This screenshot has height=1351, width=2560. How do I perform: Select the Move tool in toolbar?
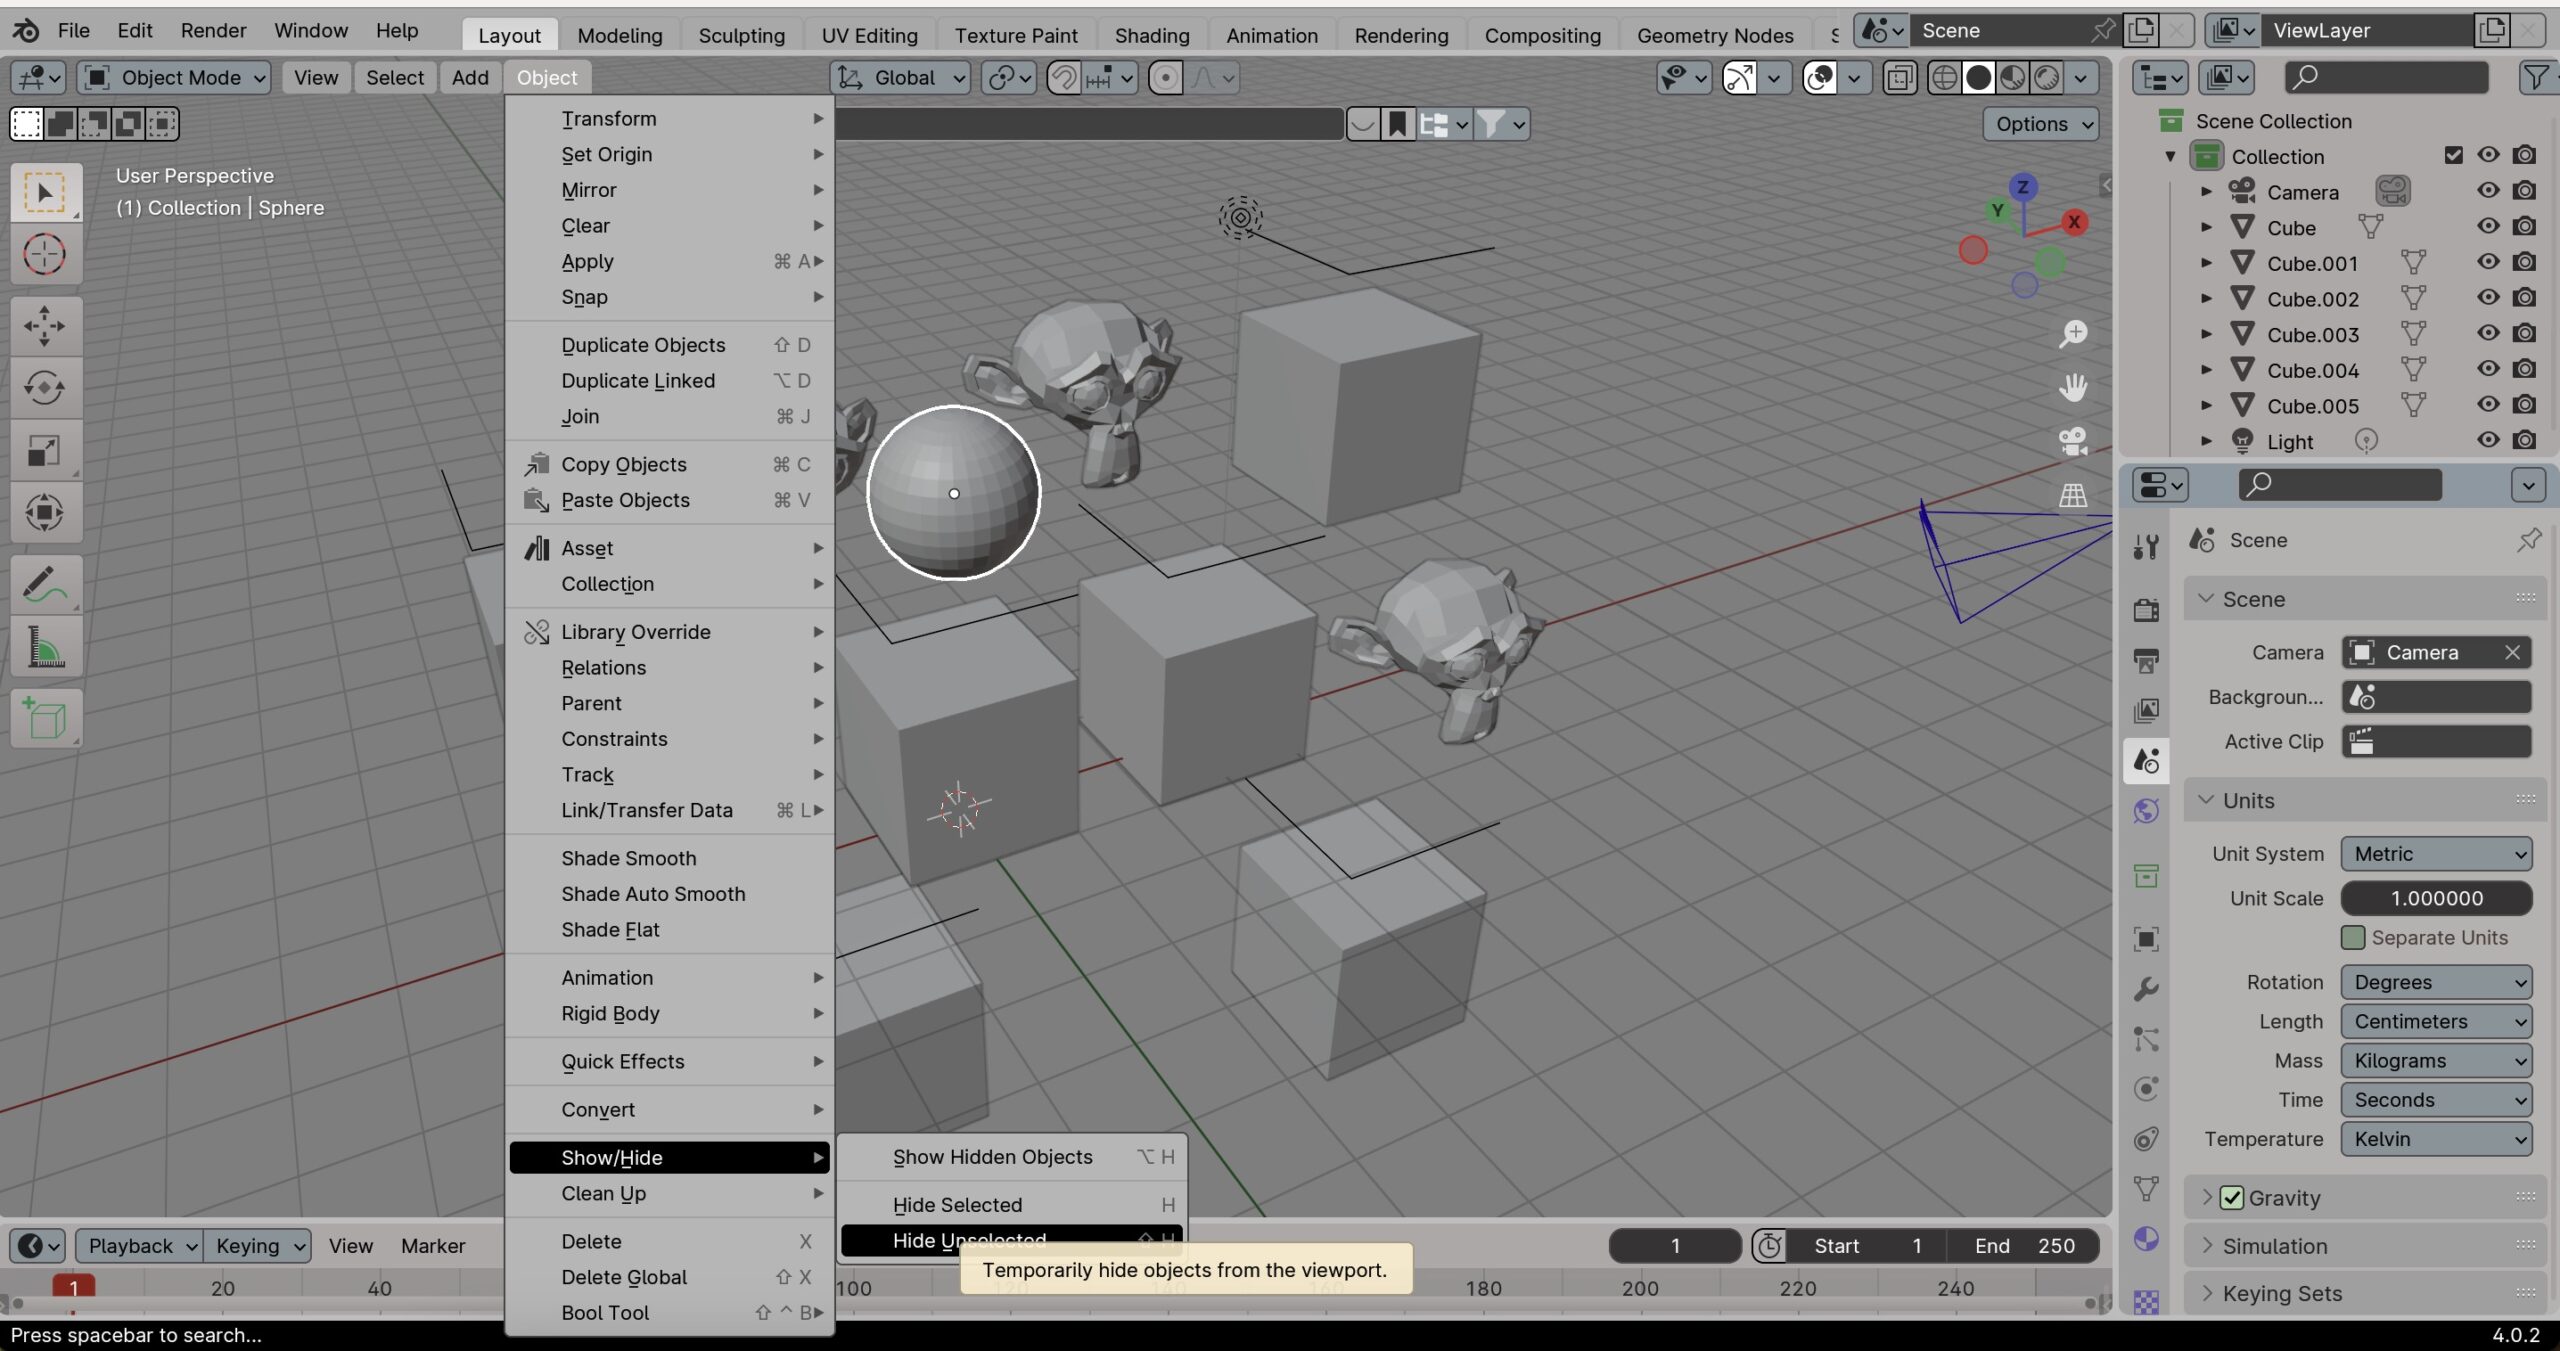[x=44, y=326]
